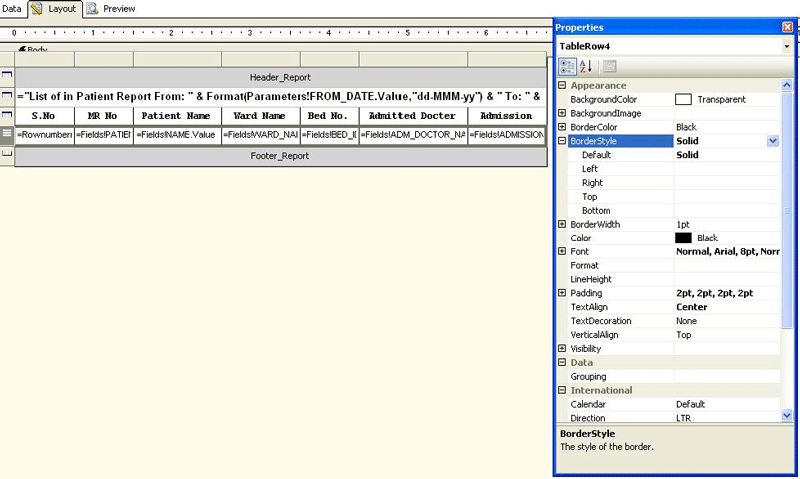Click the BorderStyle Right value field
Viewport: 800px width, 479px height.
[x=727, y=183]
